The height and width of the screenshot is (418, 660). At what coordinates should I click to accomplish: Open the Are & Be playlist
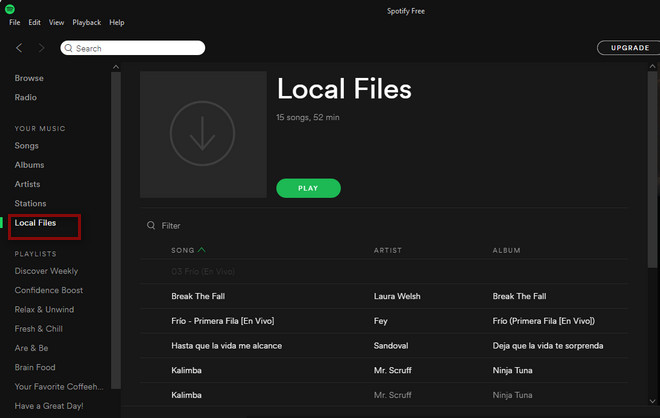[31, 348]
